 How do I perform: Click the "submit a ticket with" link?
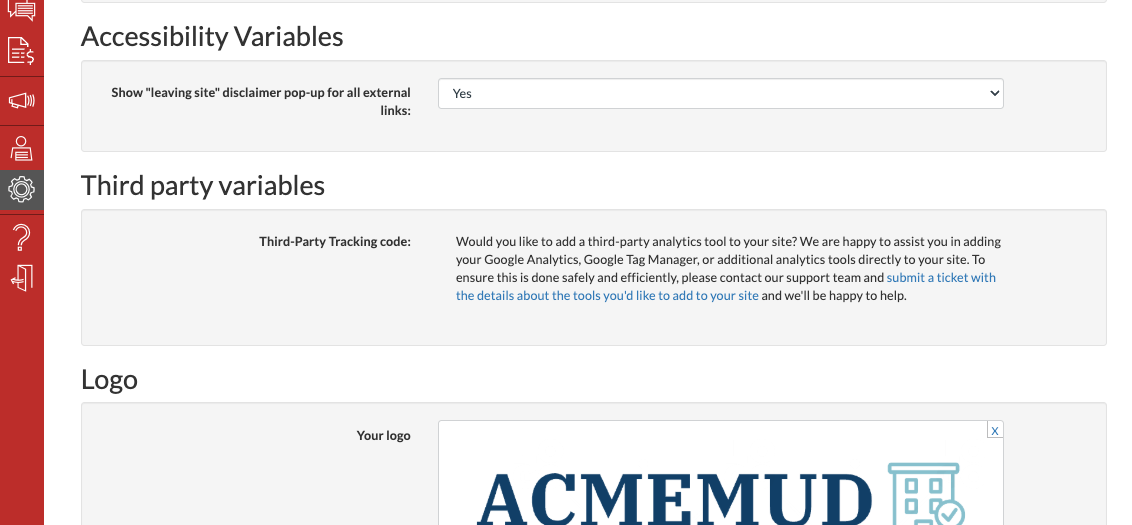[941, 277]
